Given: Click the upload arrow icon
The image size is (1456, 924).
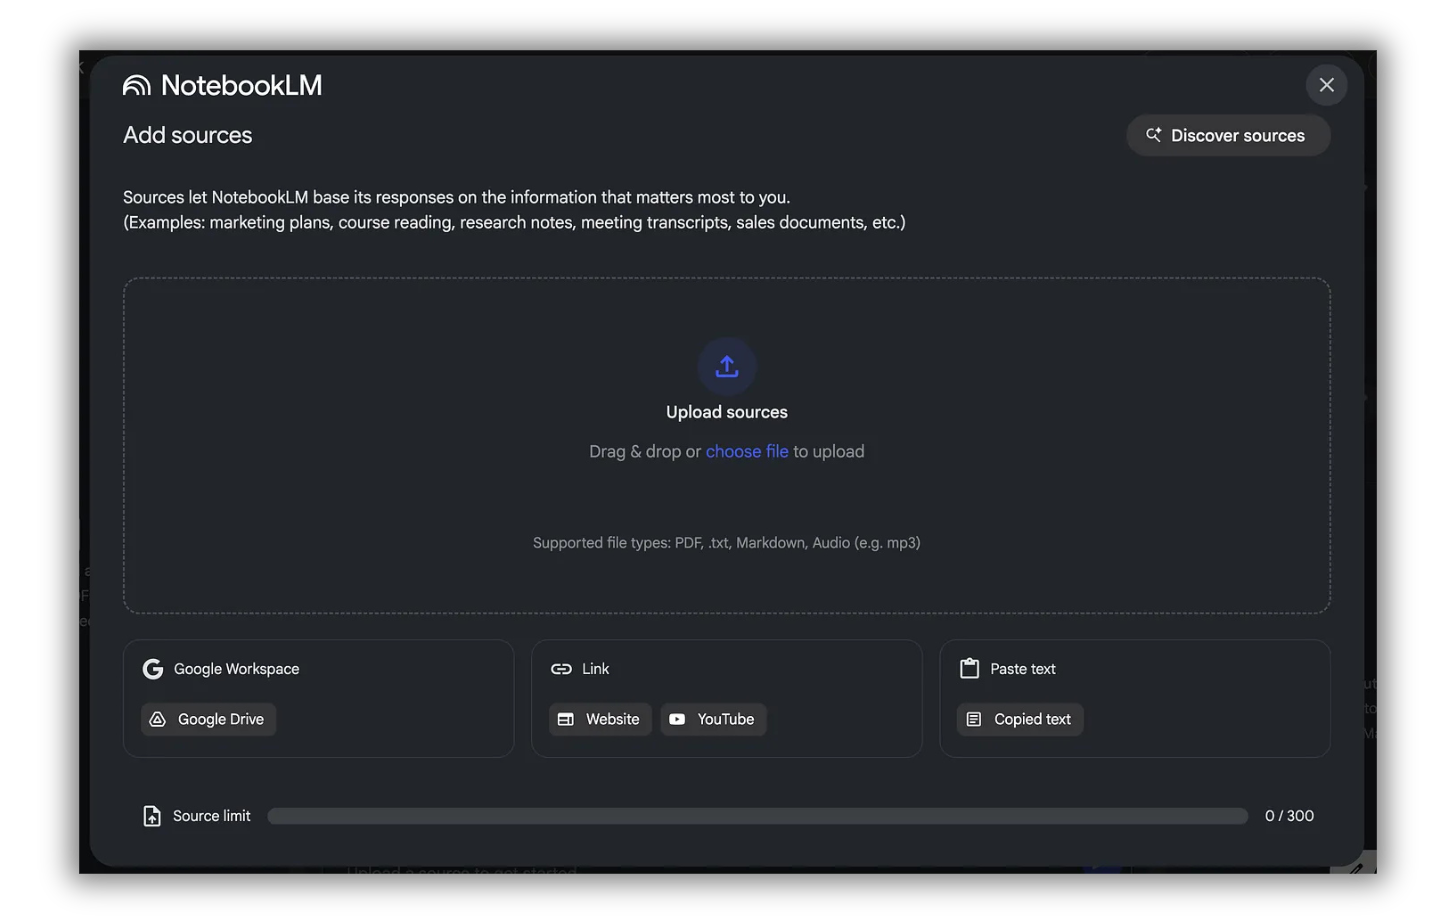Looking at the screenshot, I should [x=727, y=367].
